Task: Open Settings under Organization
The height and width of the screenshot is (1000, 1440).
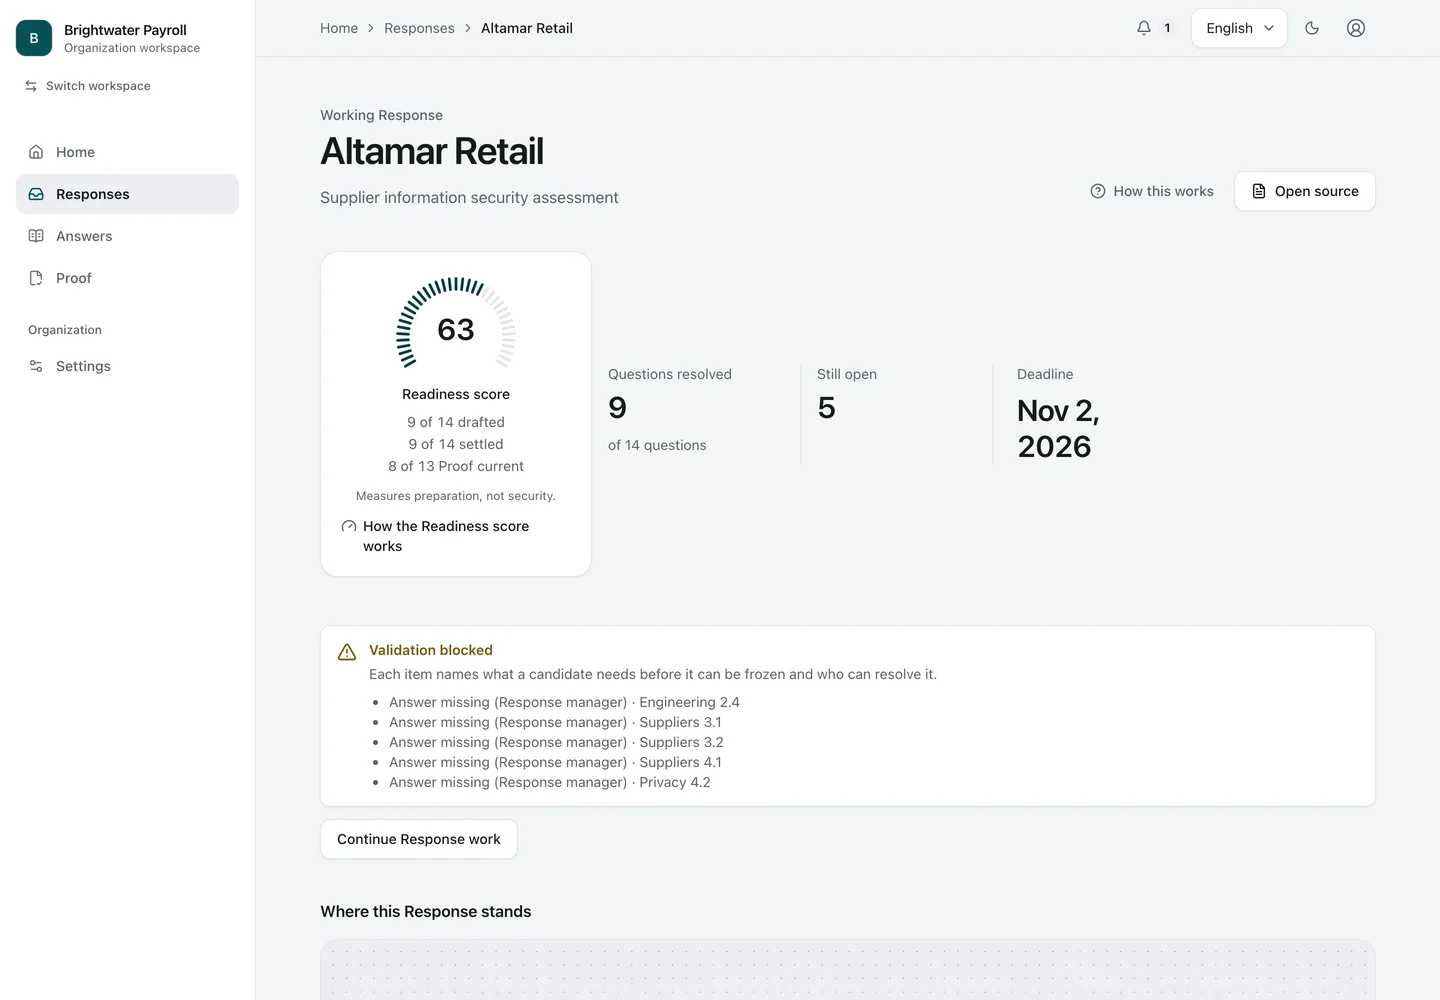Action: (127, 366)
